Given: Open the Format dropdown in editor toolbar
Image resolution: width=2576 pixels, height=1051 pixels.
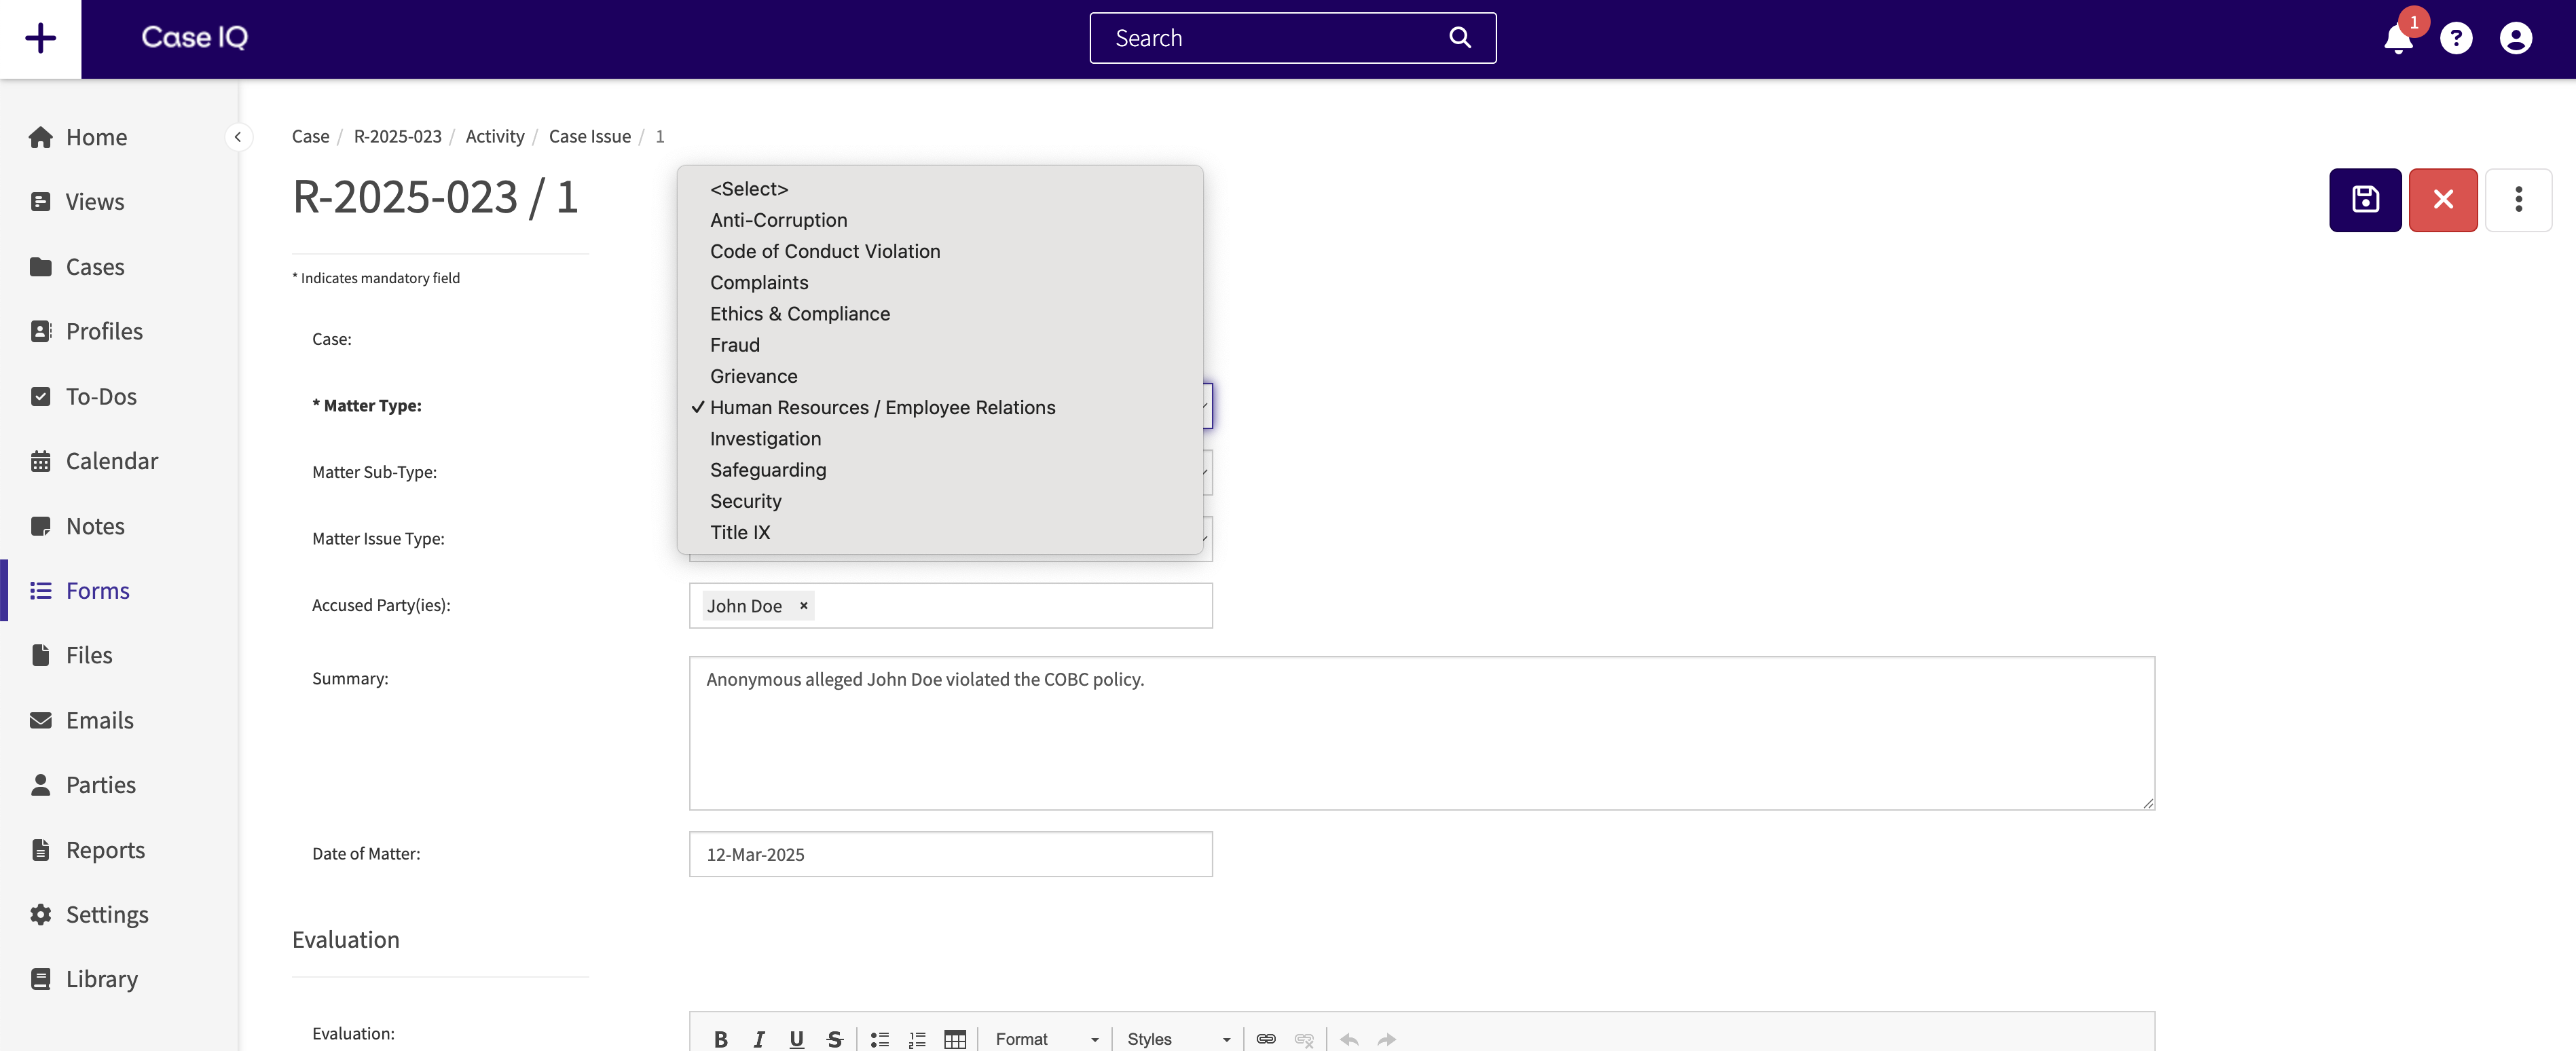Looking at the screenshot, I should (x=1046, y=1038).
